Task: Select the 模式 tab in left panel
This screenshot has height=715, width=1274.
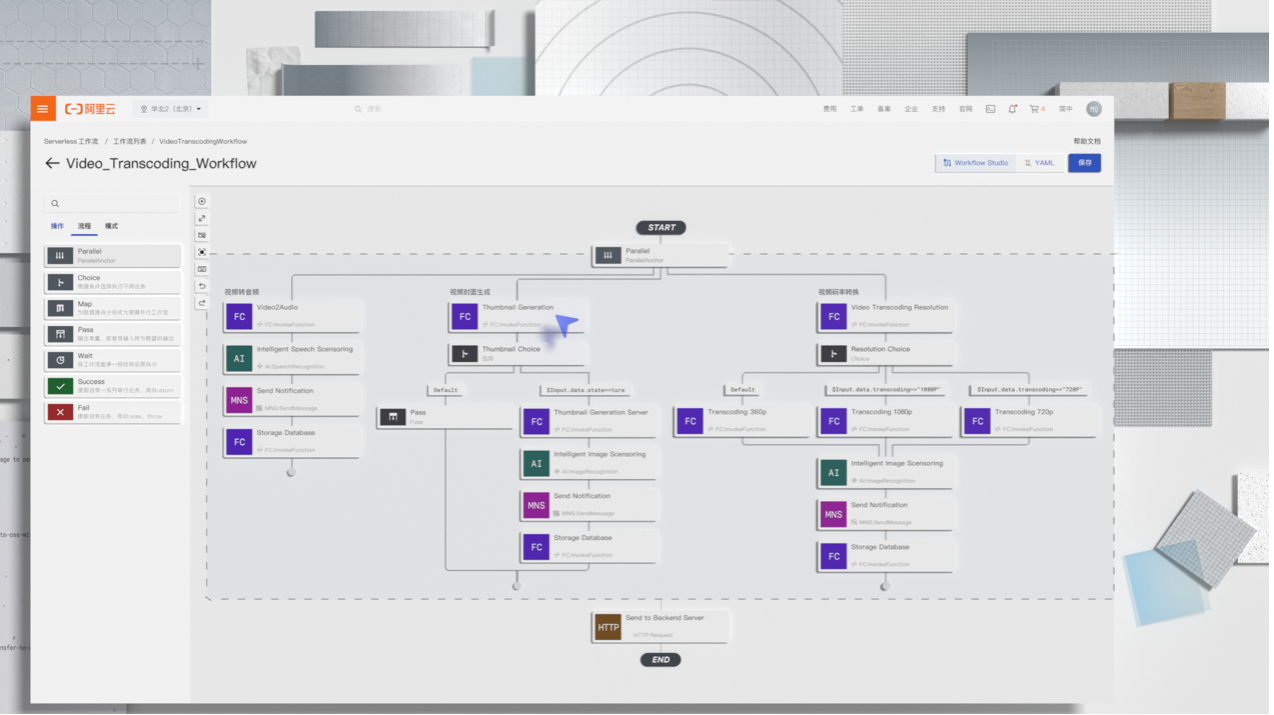Action: click(x=111, y=226)
